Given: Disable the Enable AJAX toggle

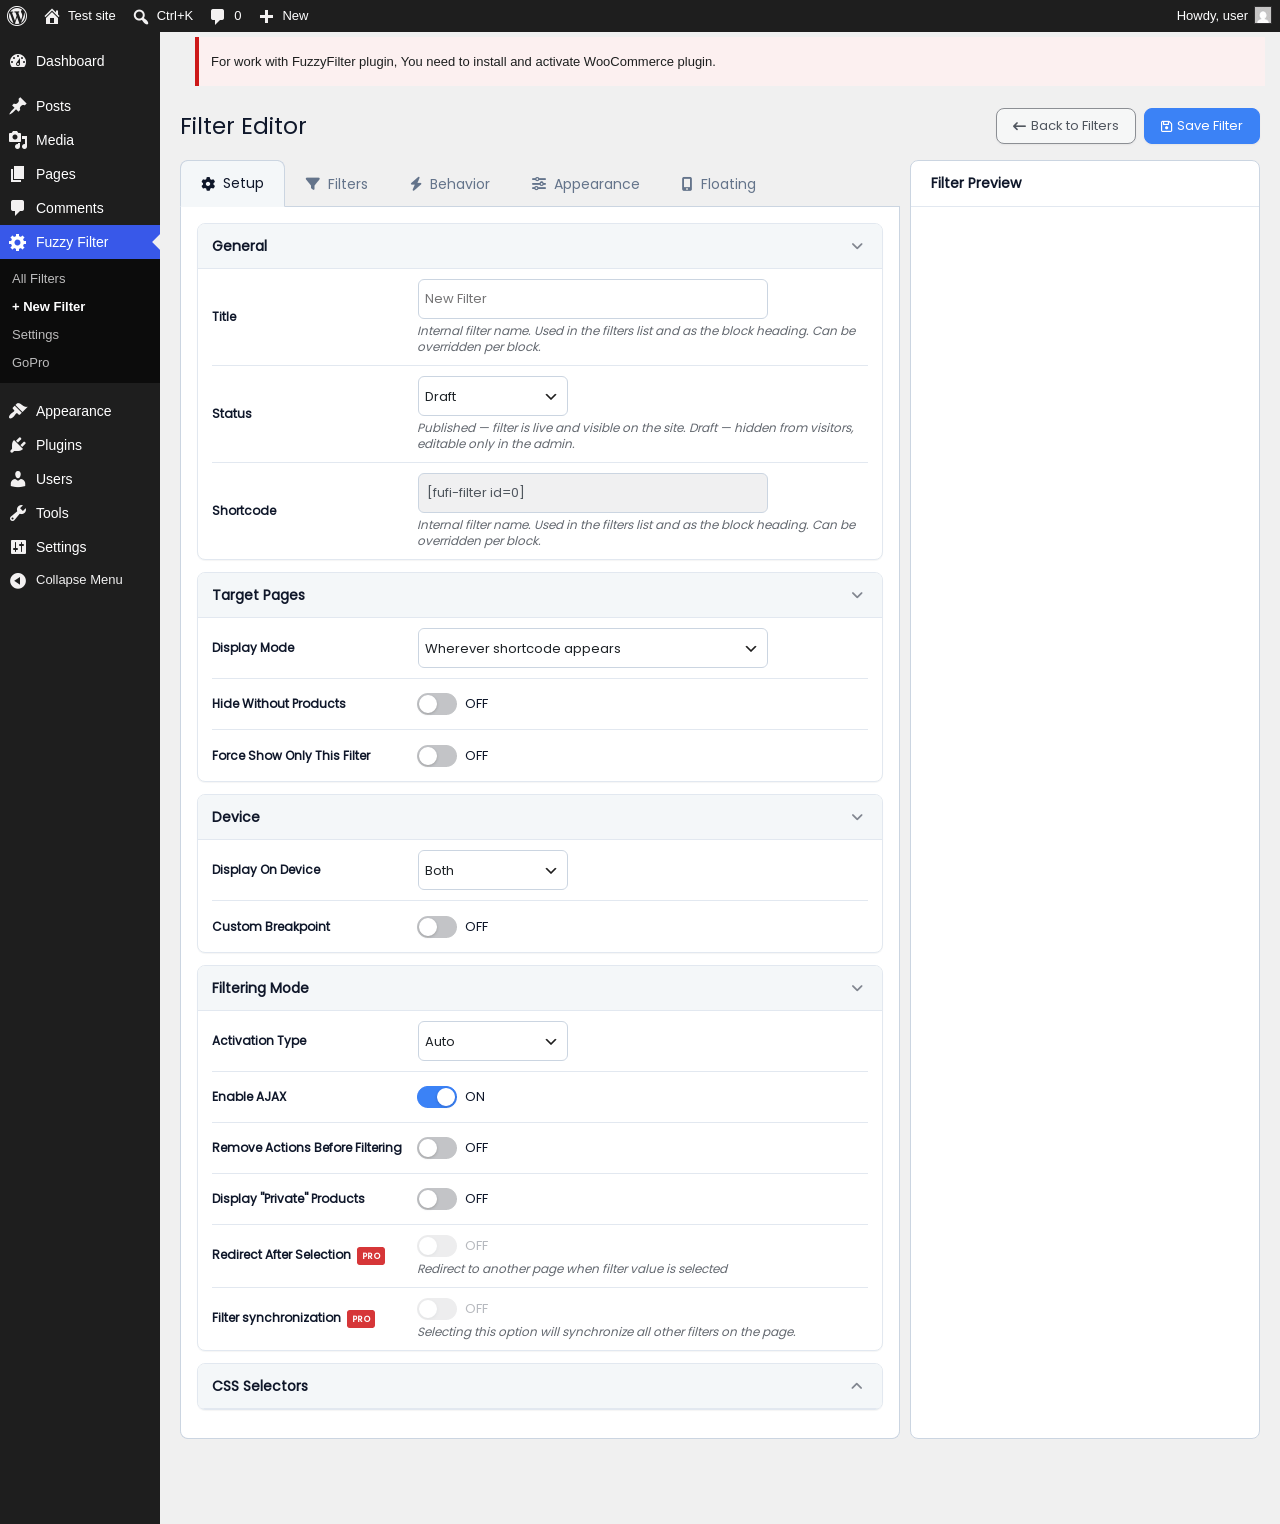Looking at the screenshot, I should pos(437,1097).
